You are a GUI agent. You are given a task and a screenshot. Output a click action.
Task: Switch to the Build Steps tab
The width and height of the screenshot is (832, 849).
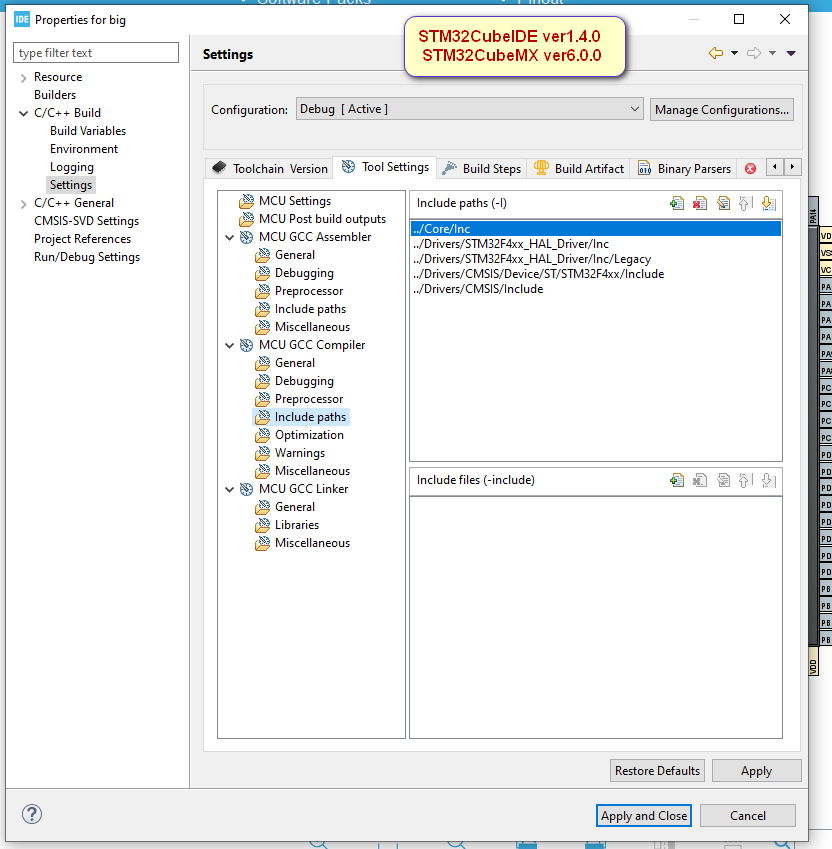click(x=481, y=168)
